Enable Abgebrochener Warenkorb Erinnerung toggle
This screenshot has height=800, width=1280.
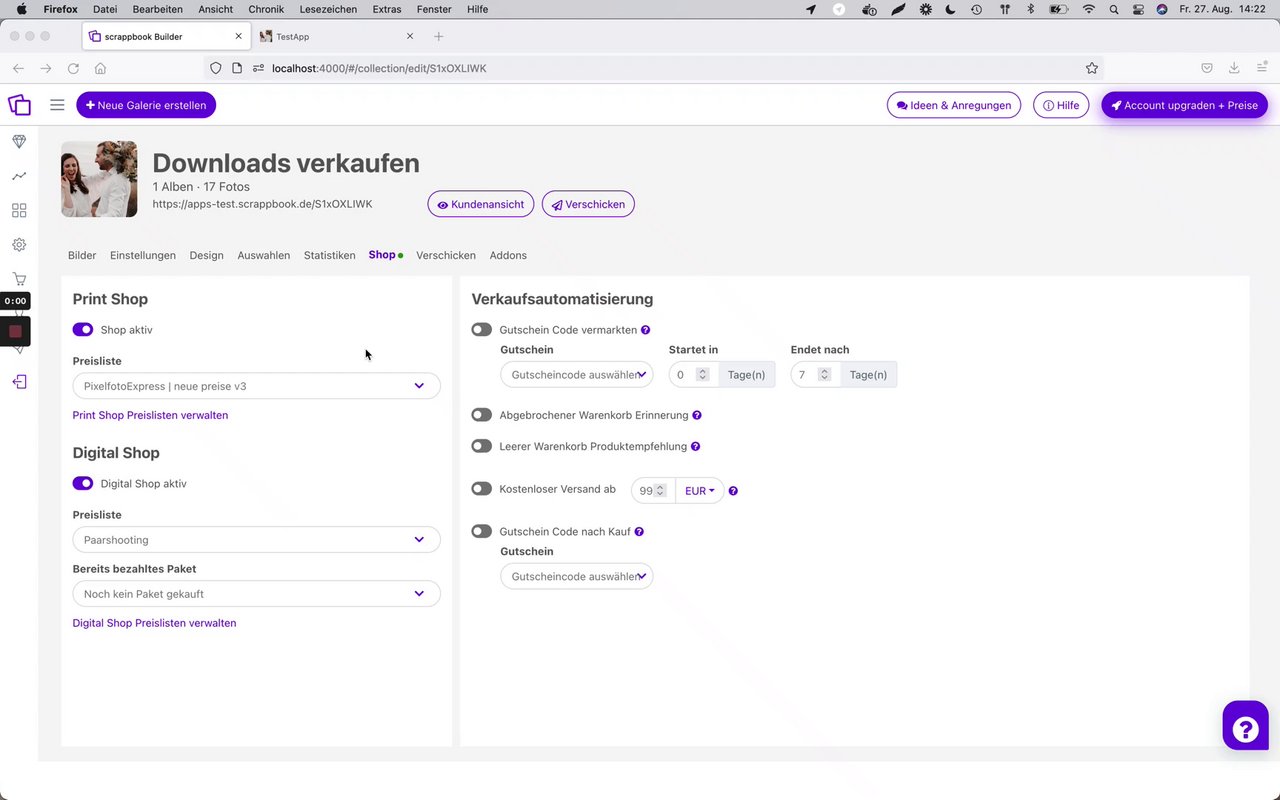click(482, 415)
